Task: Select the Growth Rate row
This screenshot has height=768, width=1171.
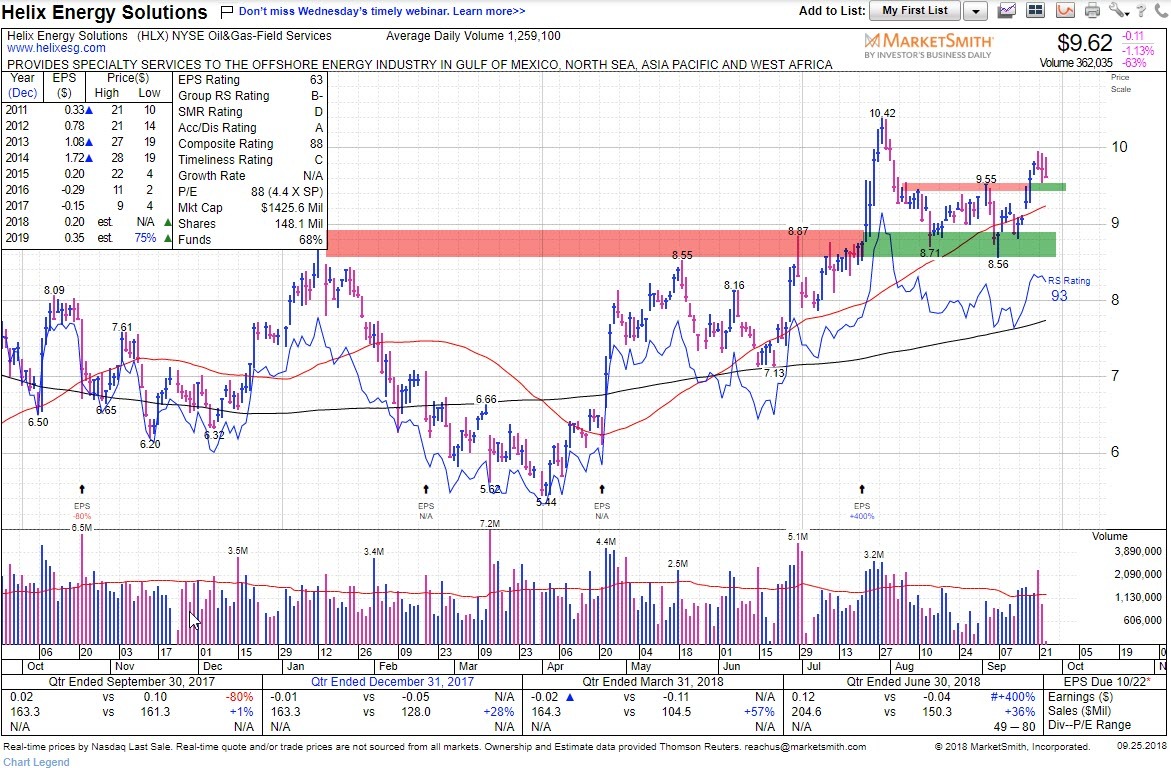Action: [250, 176]
